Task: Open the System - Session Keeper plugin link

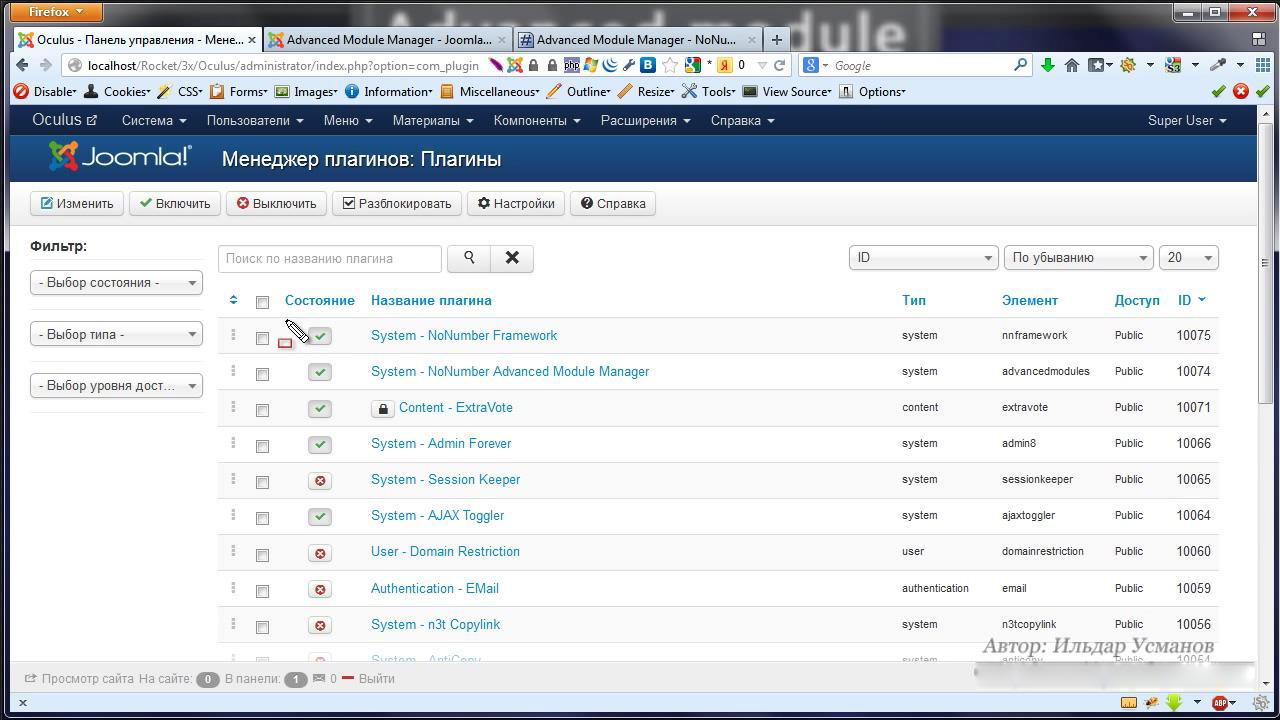Action: tap(445, 479)
